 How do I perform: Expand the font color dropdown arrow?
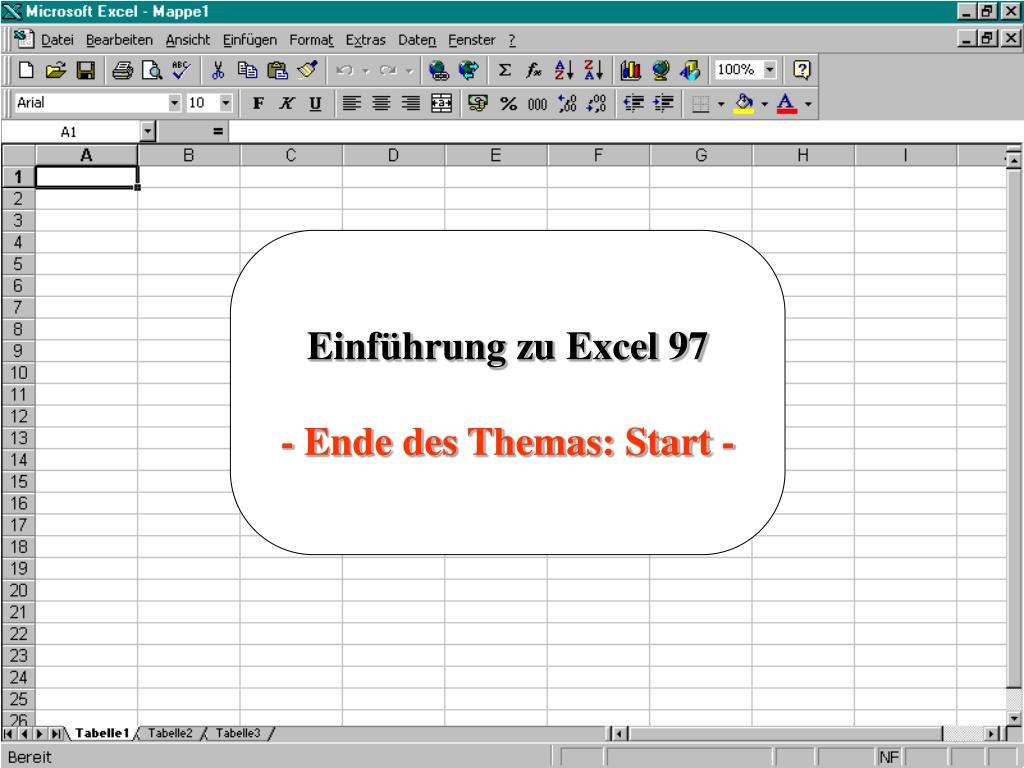(x=808, y=103)
